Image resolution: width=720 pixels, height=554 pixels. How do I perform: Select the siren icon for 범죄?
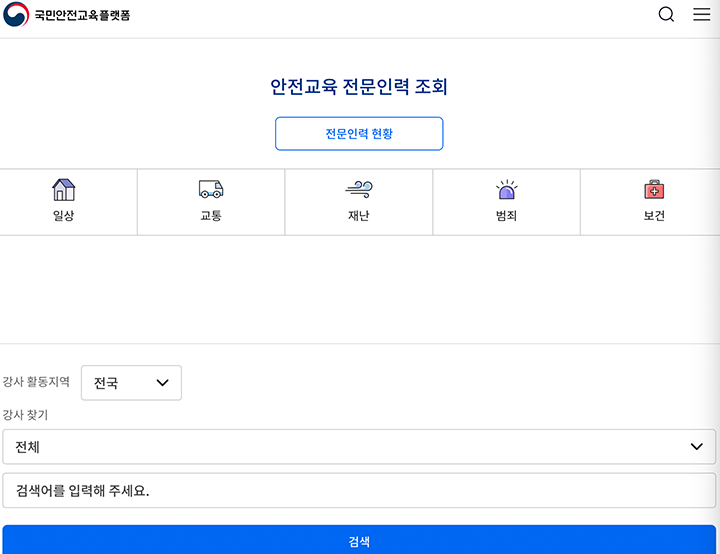pos(506,189)
